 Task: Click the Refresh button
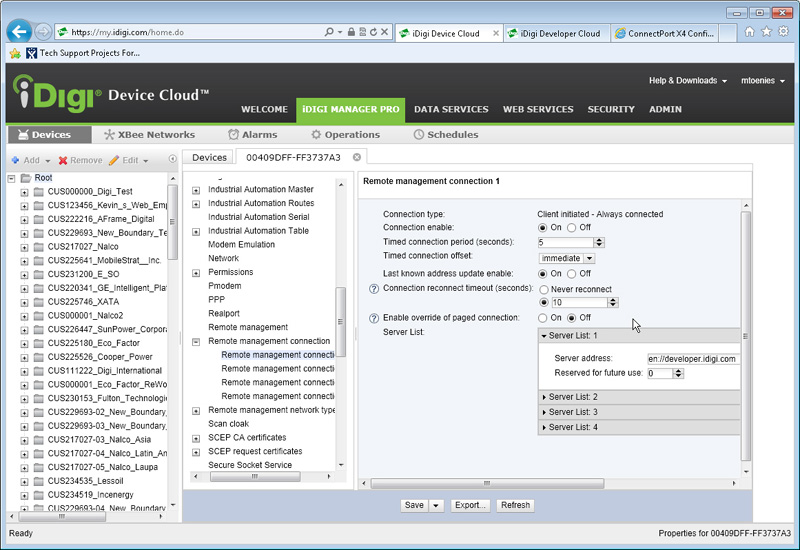click(515, 505)
